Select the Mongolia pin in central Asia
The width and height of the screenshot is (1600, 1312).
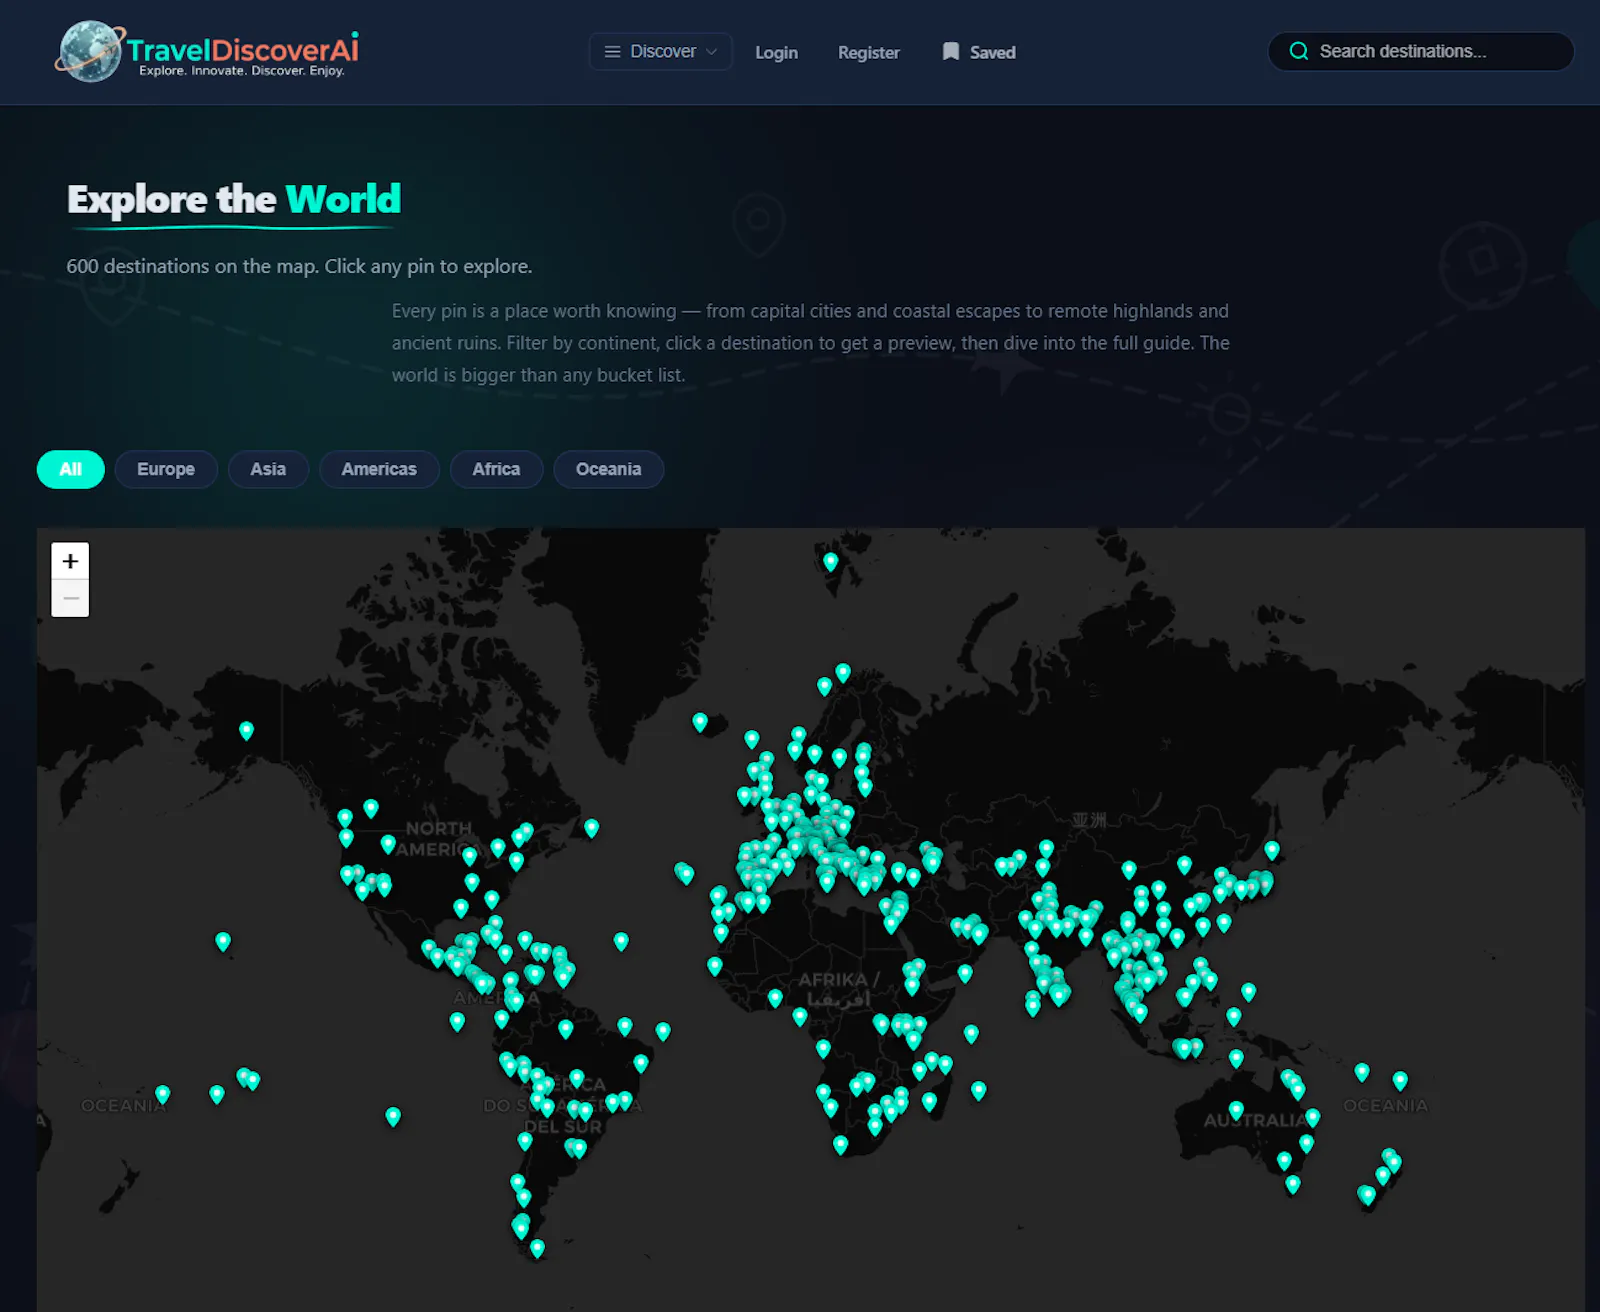(x=1129, y=870)
